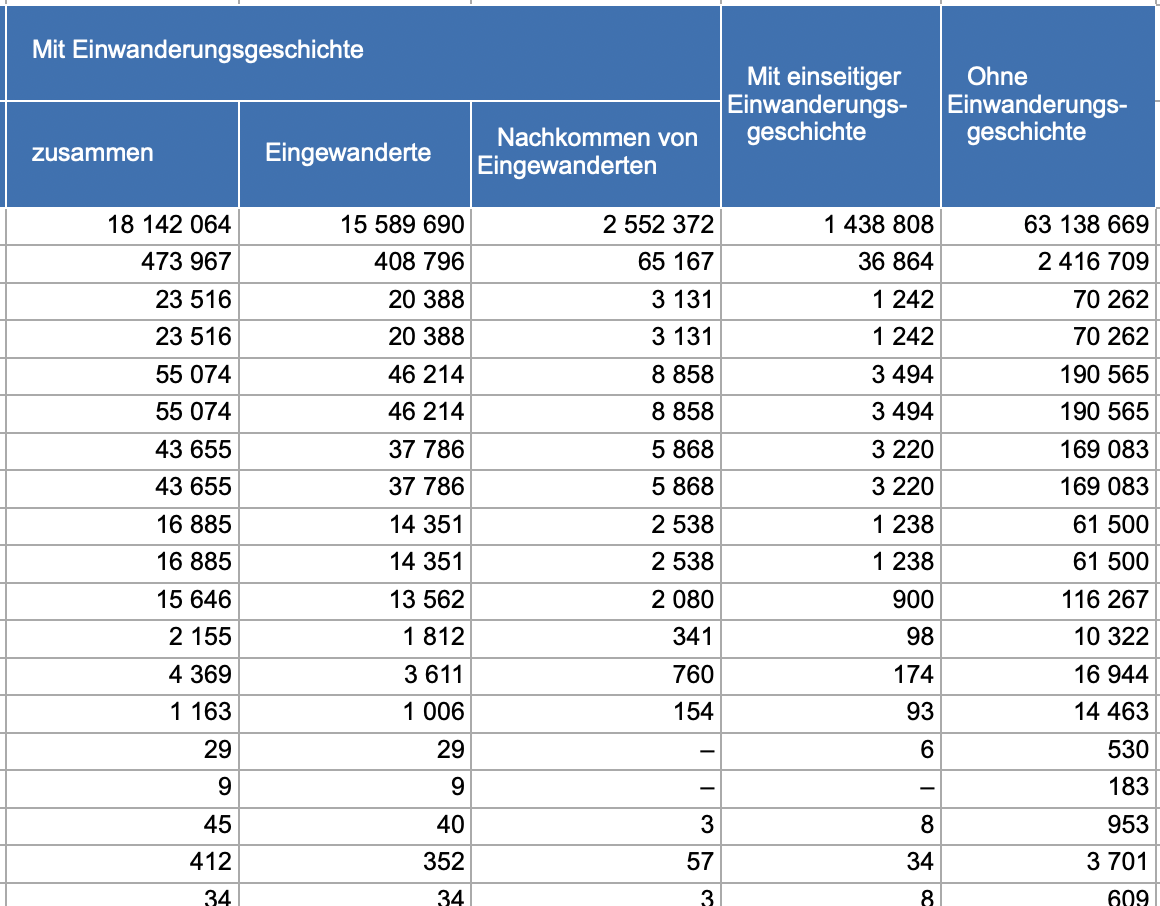
Task: Select the cell with value 45
Action: 123,825
